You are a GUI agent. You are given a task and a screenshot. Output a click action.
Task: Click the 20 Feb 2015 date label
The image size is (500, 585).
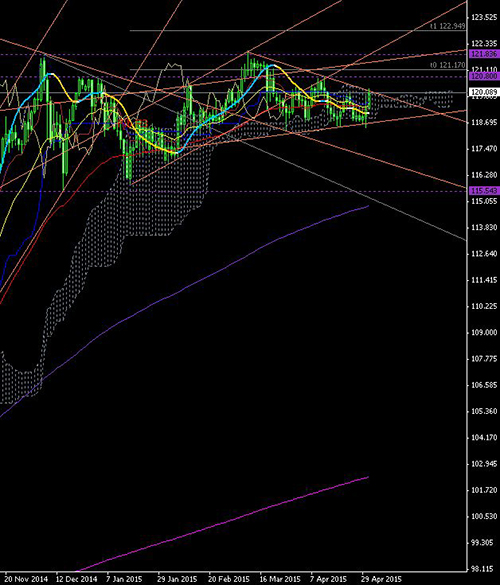click(228, 579)
